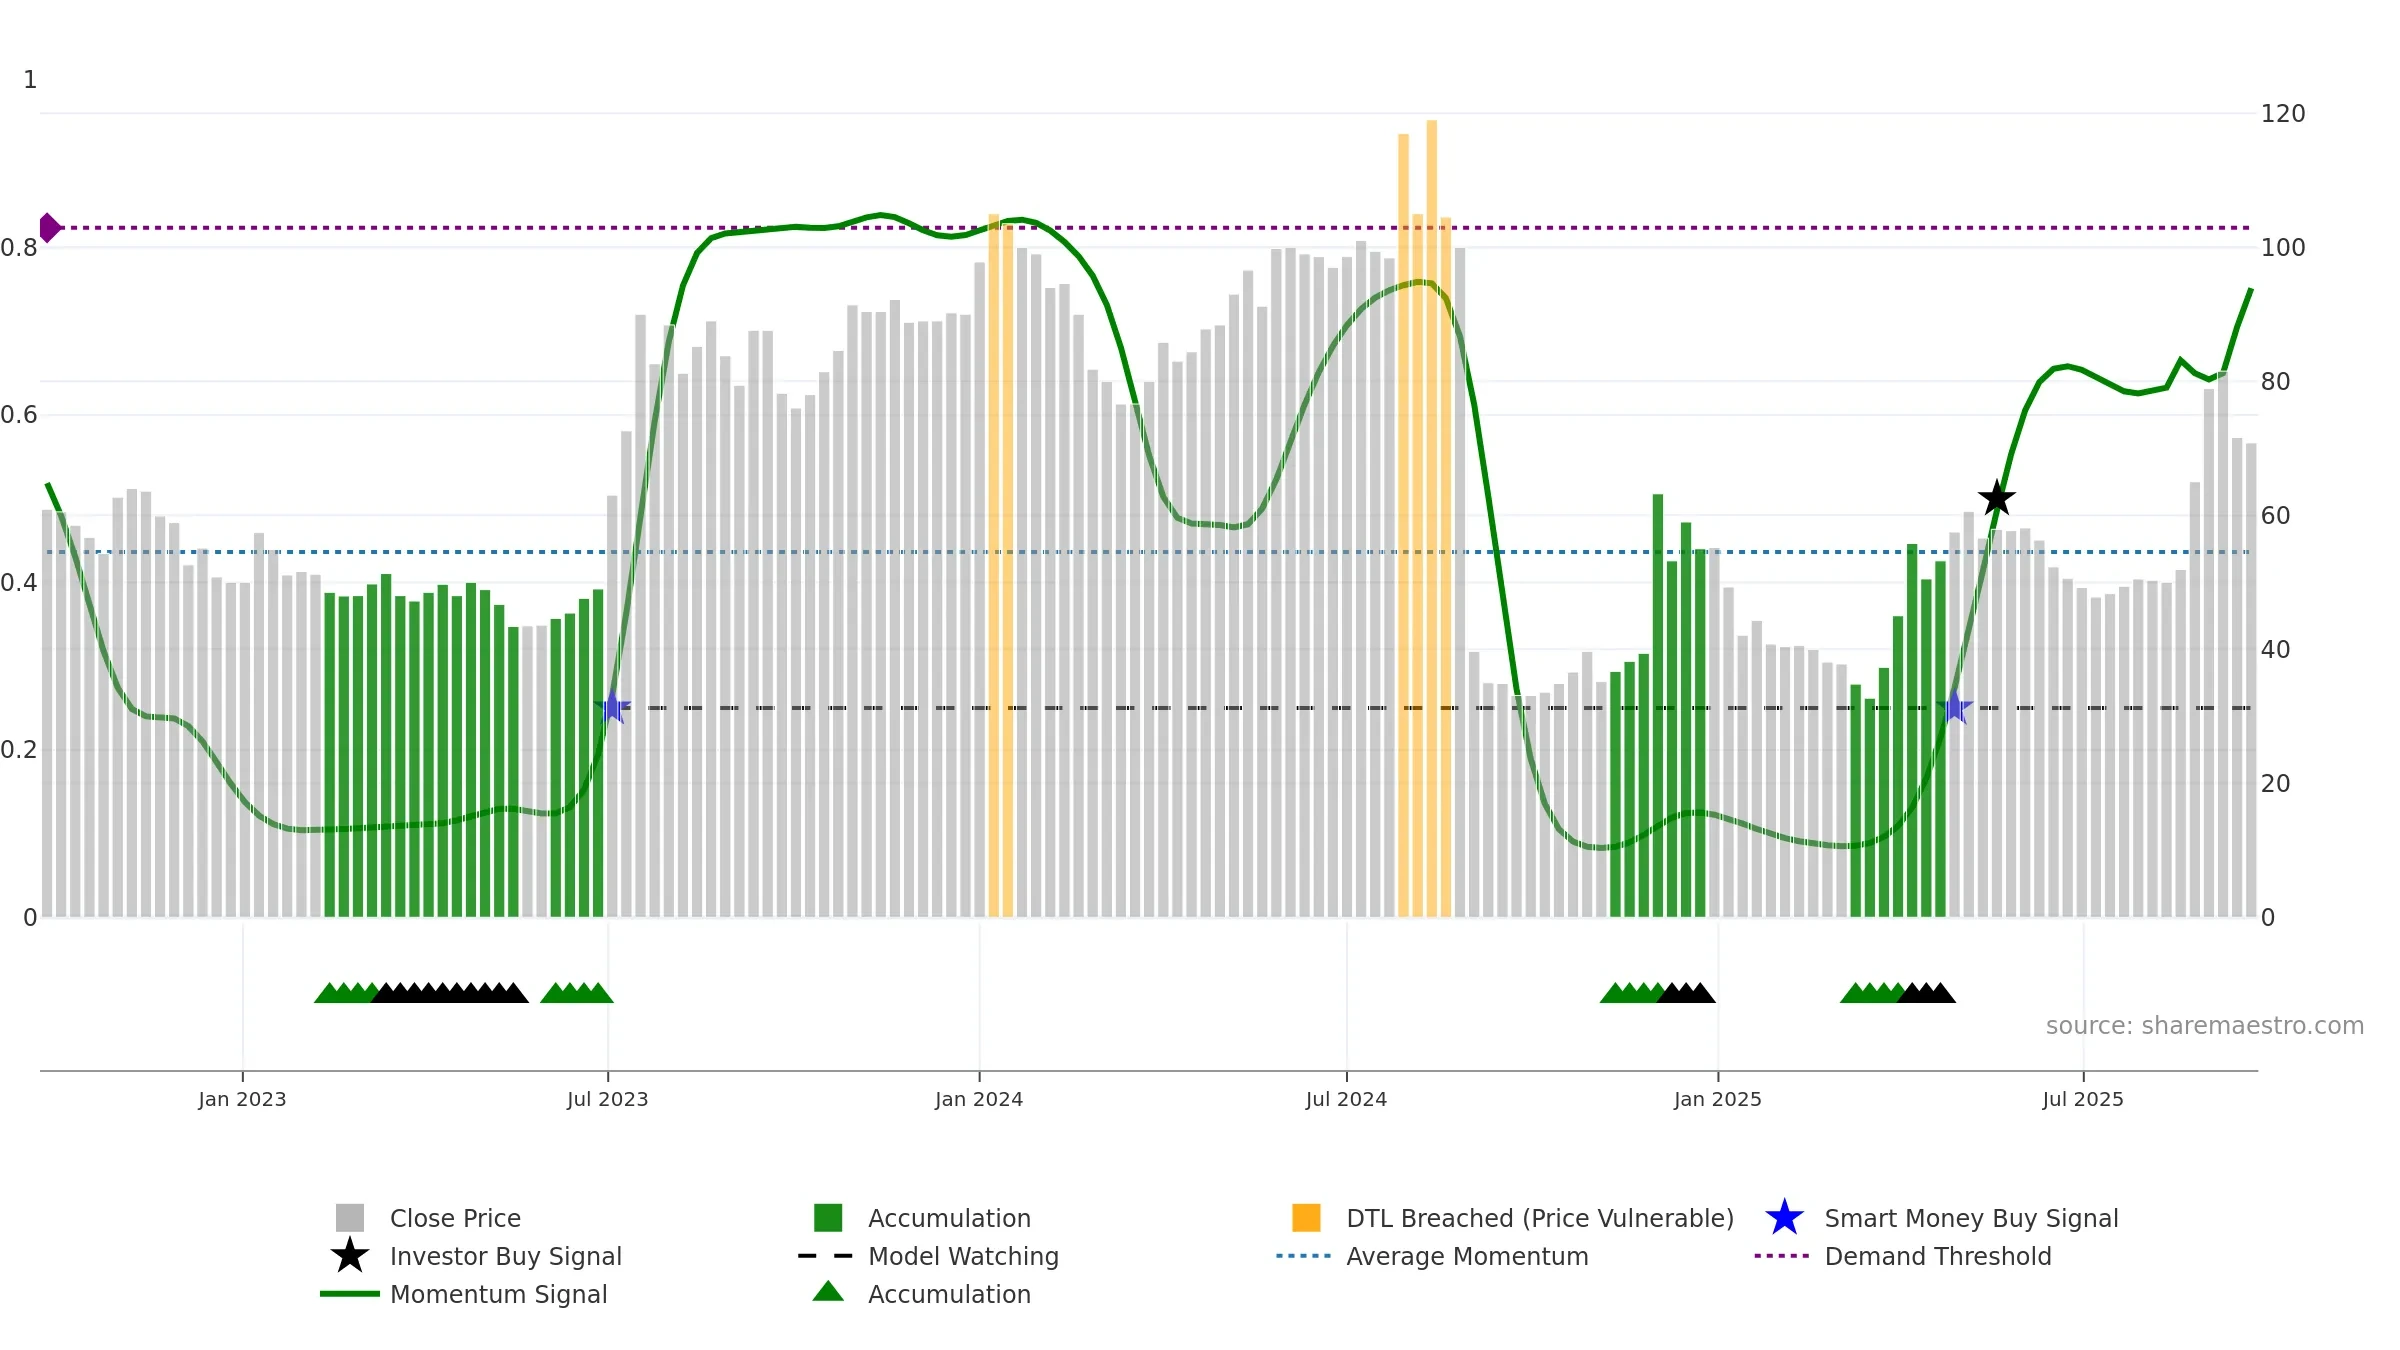Click the black star Investor Buy Signal legend icon

pyautogui.click(x=350, y=1256)
